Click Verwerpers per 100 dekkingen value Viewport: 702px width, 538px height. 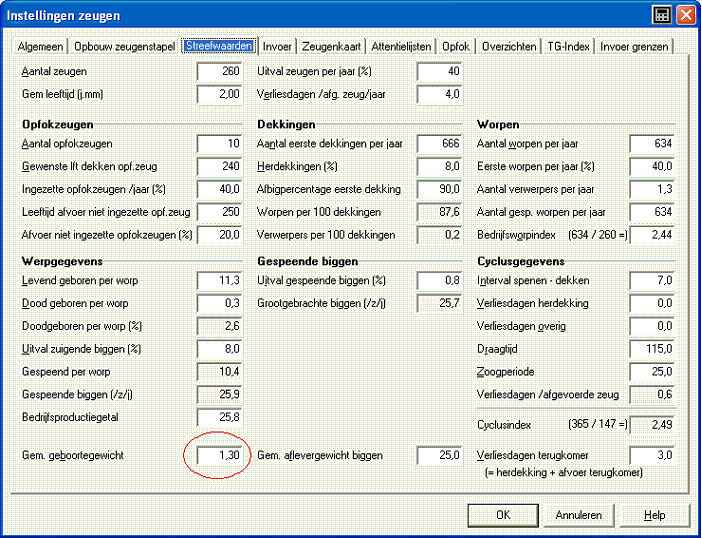click(x=440, y=235)
